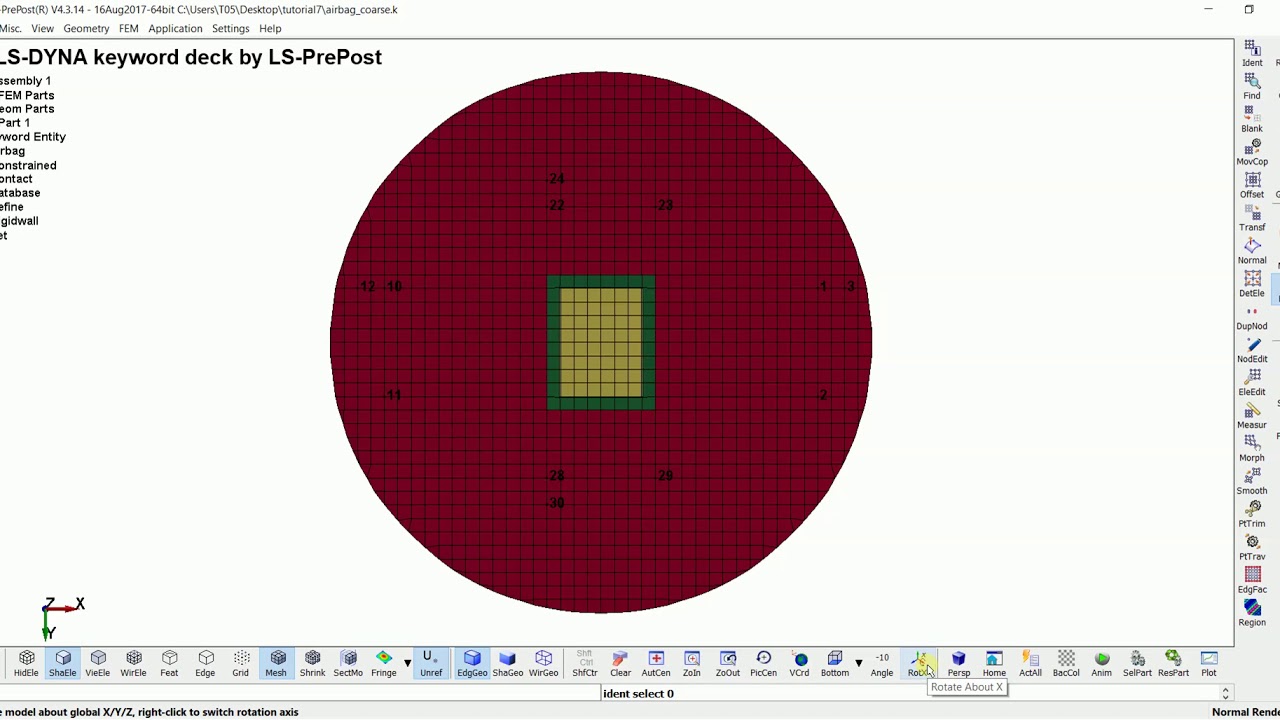
Task: Select the Edge display icon
Action: tap(205, 663)
